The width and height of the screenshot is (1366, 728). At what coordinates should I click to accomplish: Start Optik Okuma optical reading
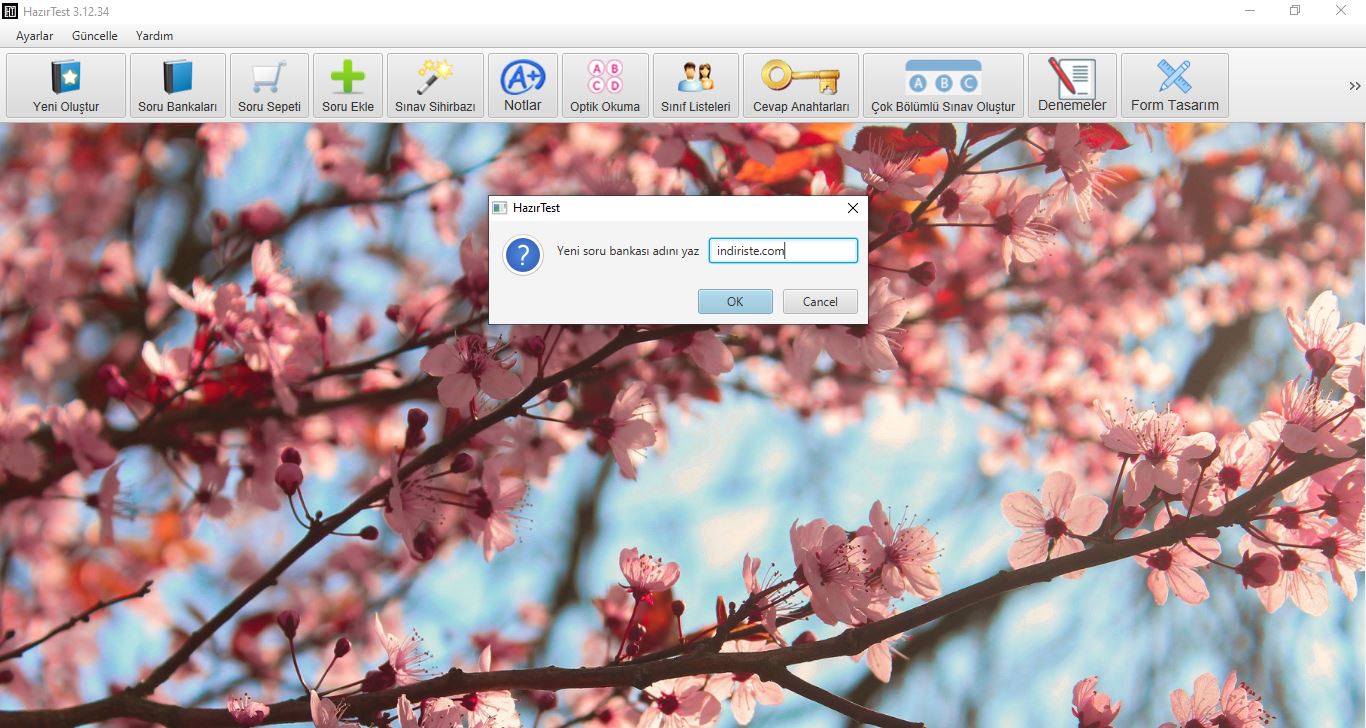tap(605, 86)
